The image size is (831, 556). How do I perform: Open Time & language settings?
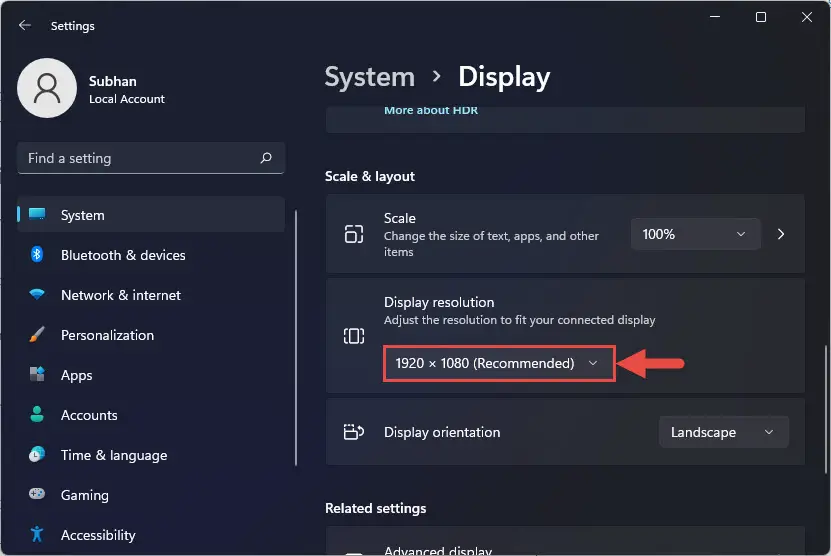(x=151, y=455)
